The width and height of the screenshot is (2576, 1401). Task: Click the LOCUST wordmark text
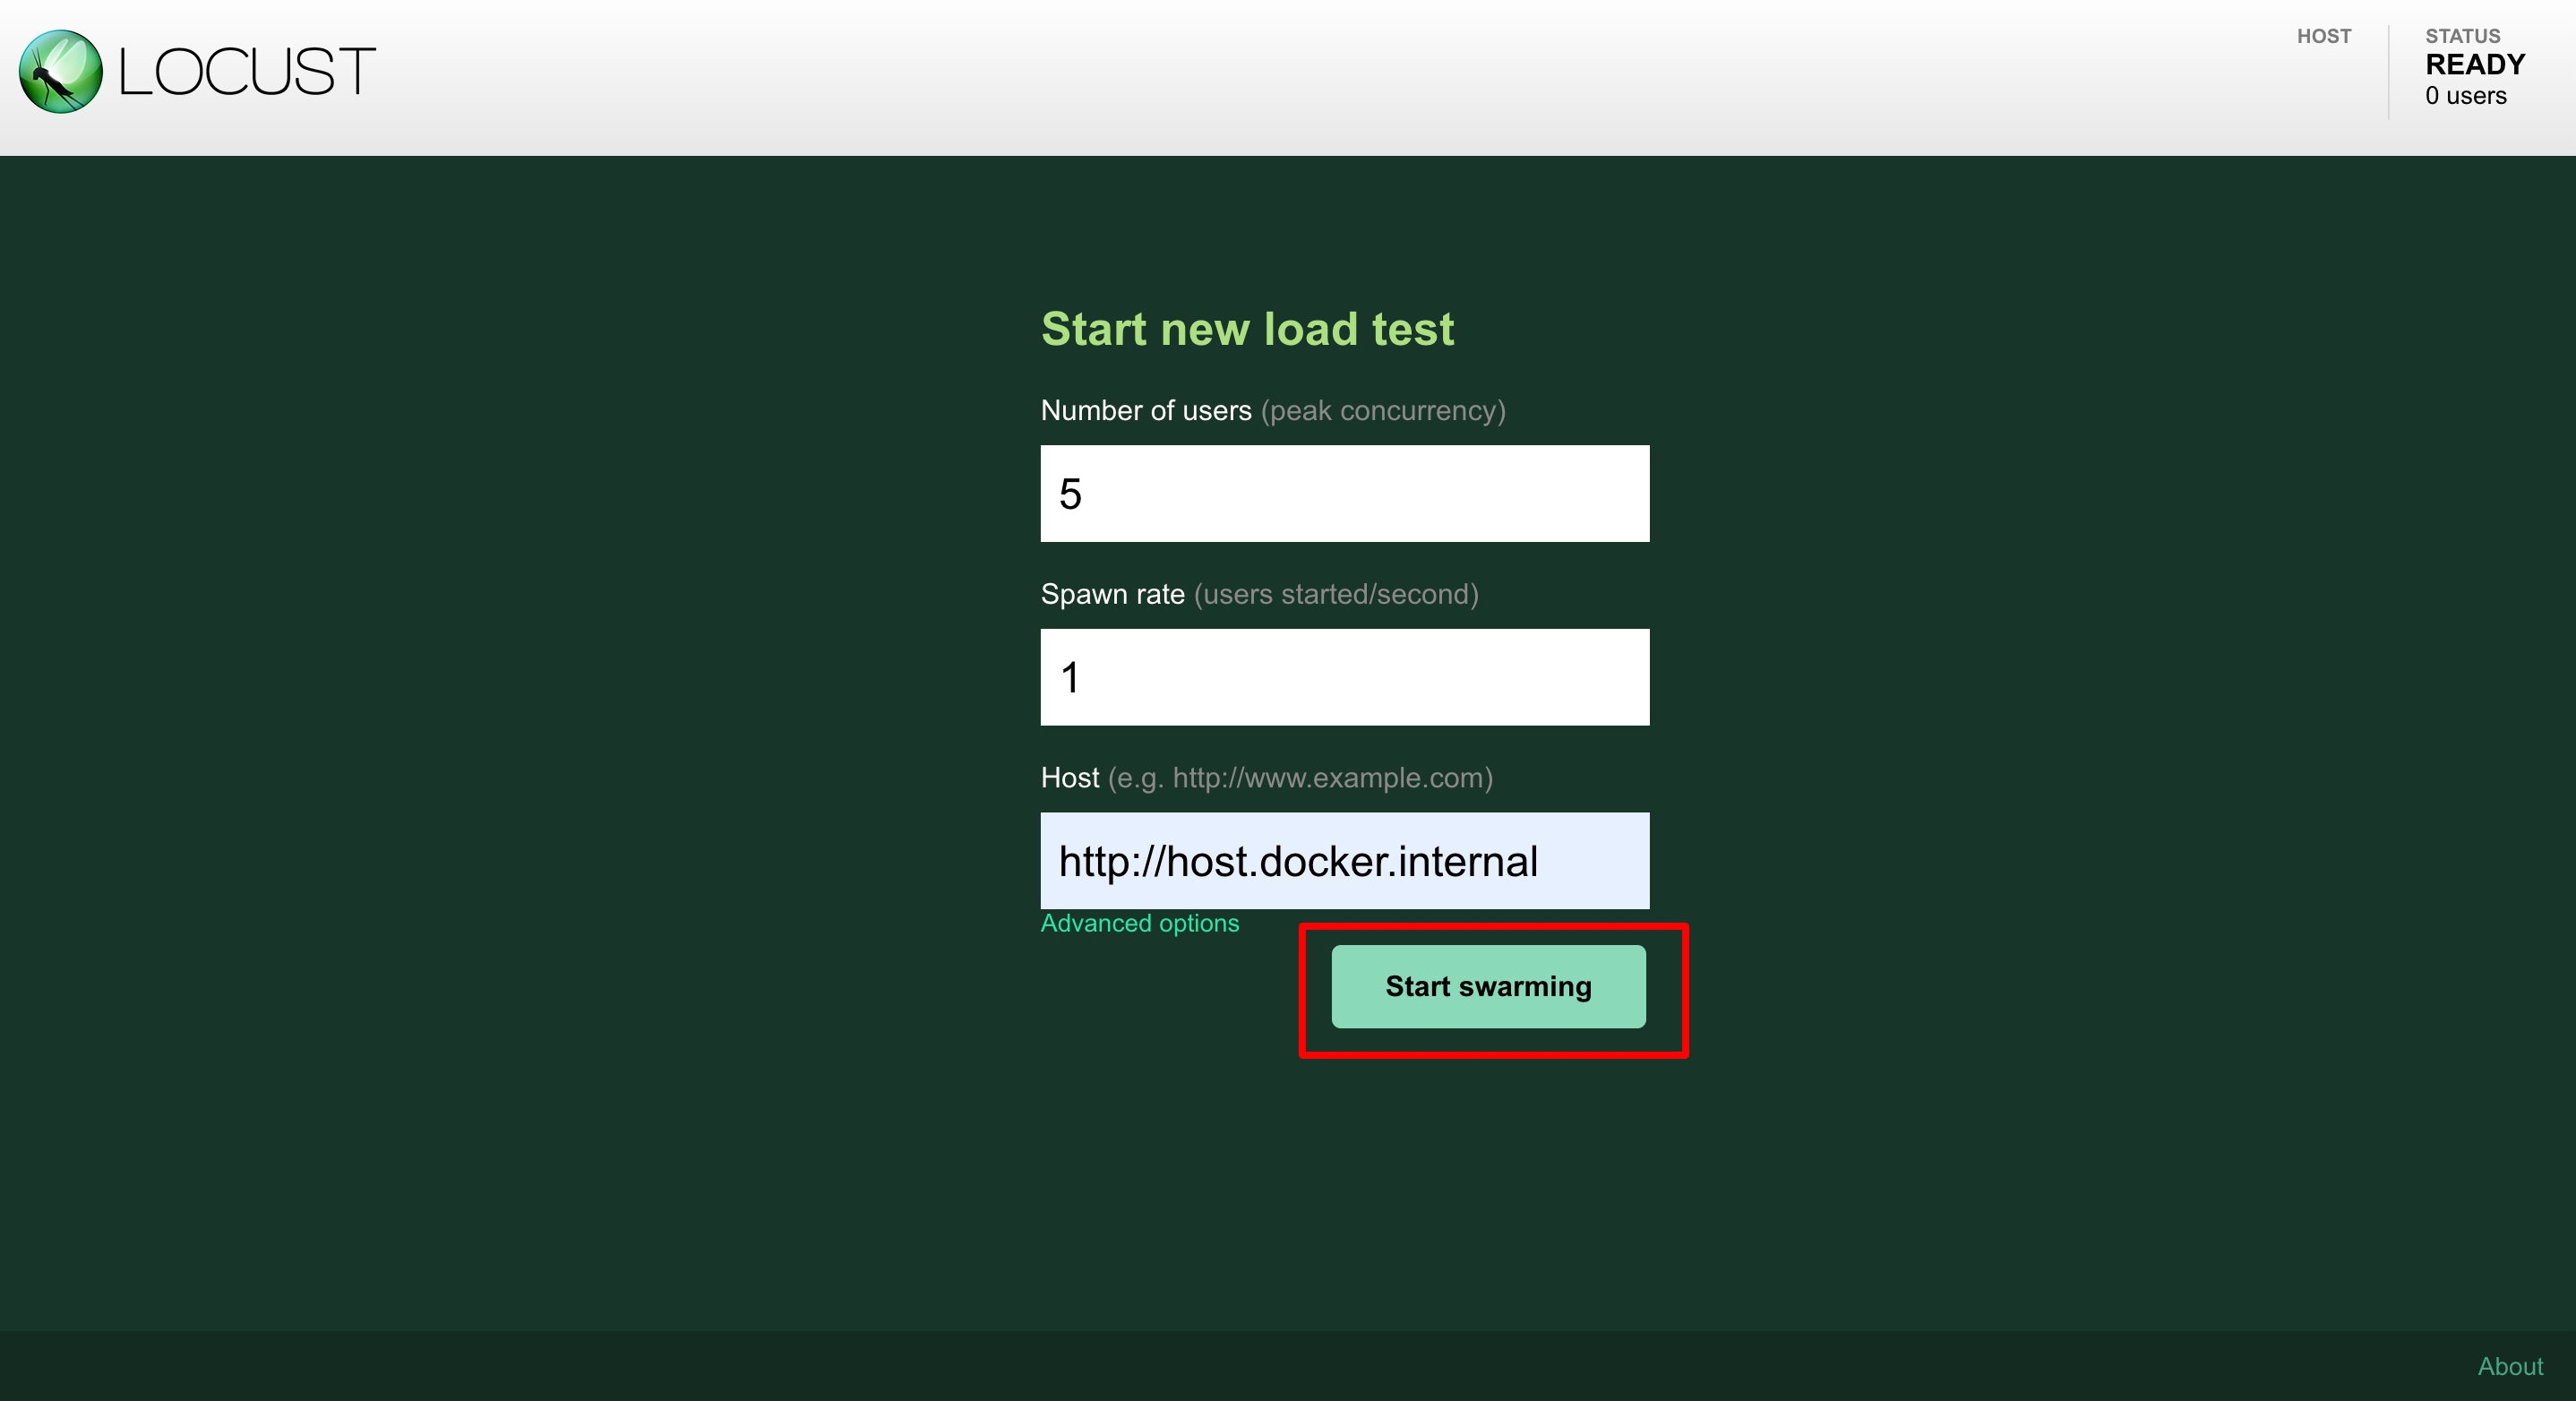[x=246, y=72]
